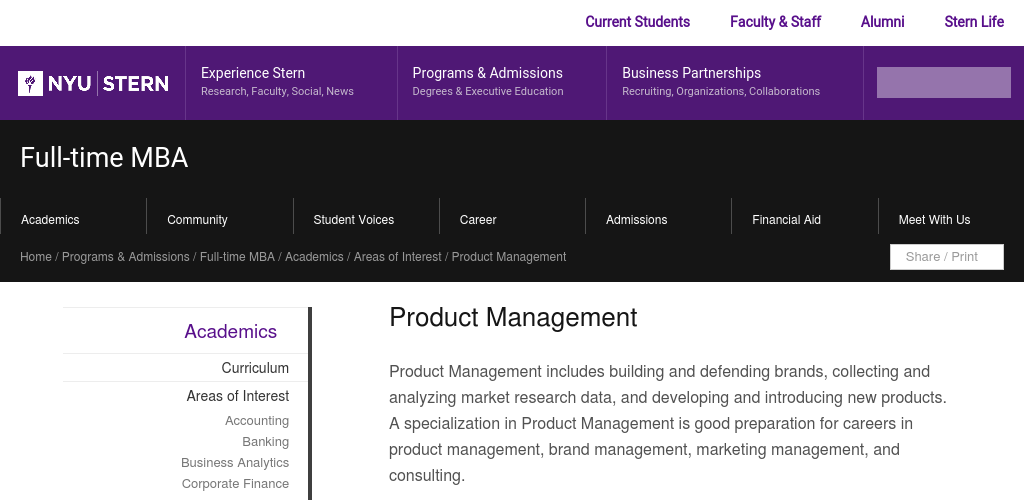Select the Academics nav tab

click(50, 220)
